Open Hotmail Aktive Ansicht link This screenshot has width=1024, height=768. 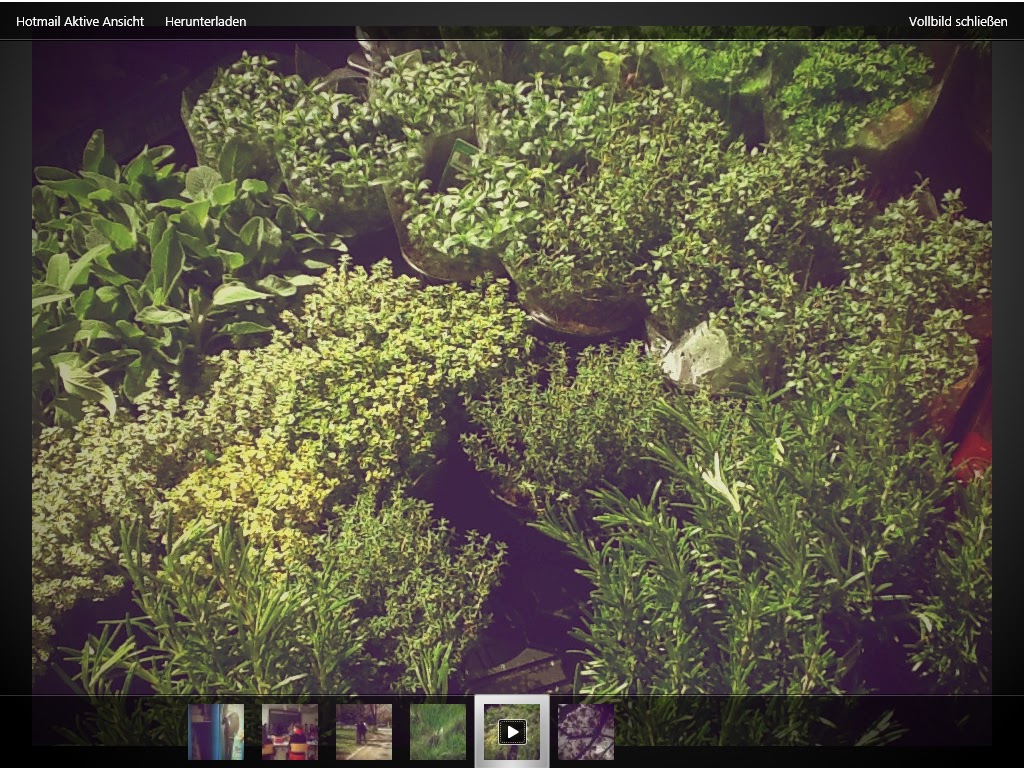[80, 22]
